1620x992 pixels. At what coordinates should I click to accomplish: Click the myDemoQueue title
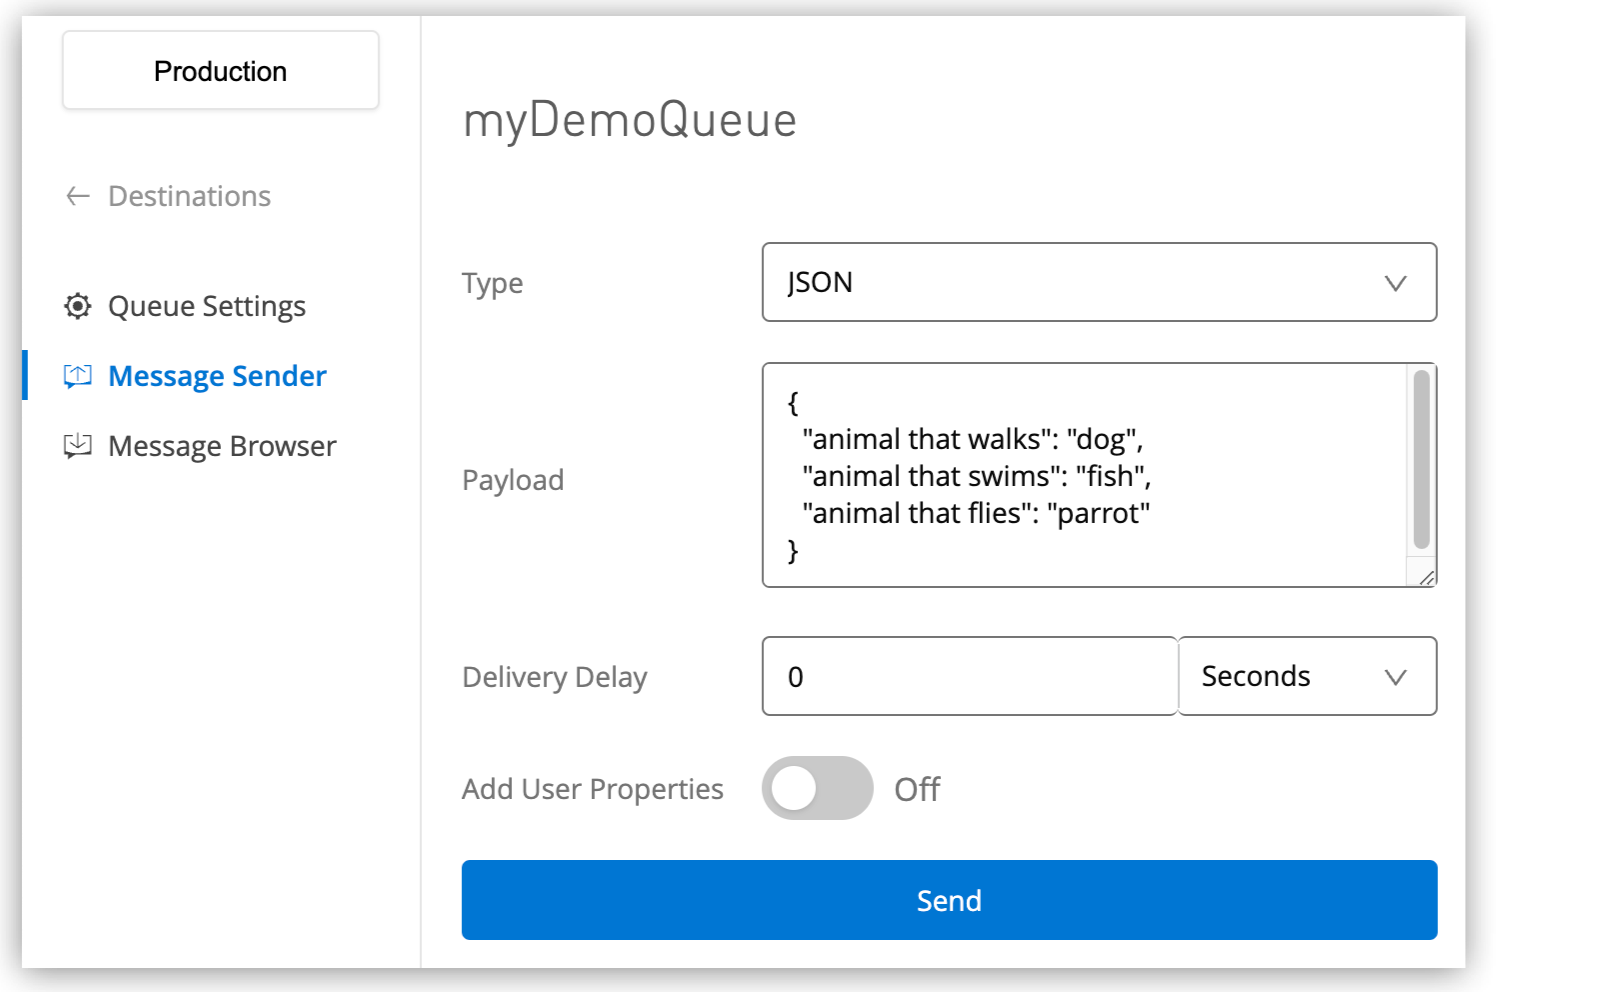[630, 120]
